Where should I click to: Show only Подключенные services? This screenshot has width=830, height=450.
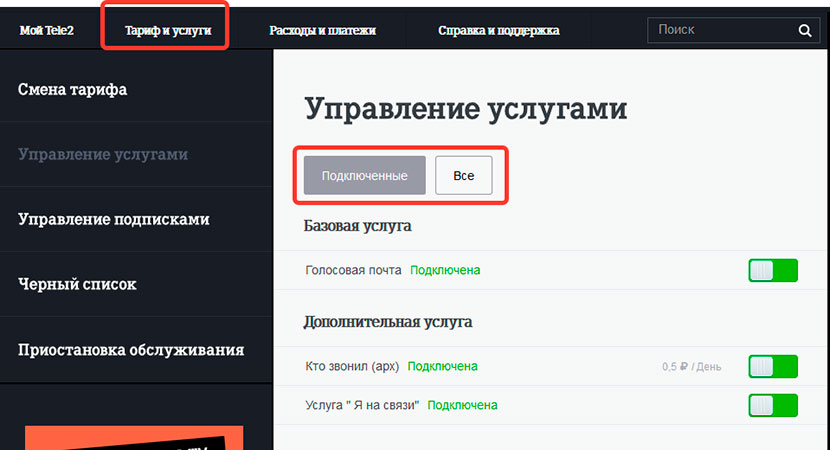(364, 175)
